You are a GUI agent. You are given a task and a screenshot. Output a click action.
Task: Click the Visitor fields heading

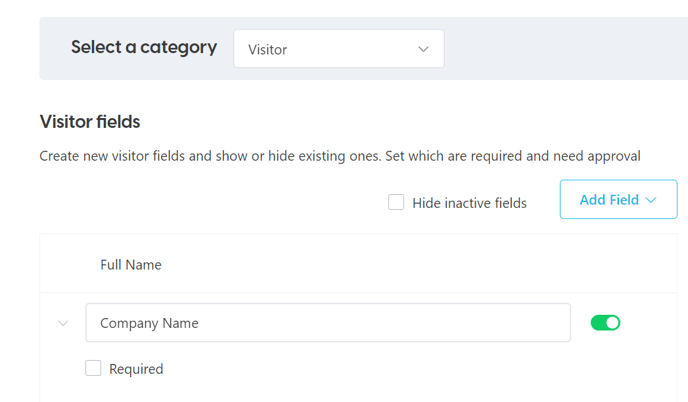pyautogui.click(x=90, y=122)
